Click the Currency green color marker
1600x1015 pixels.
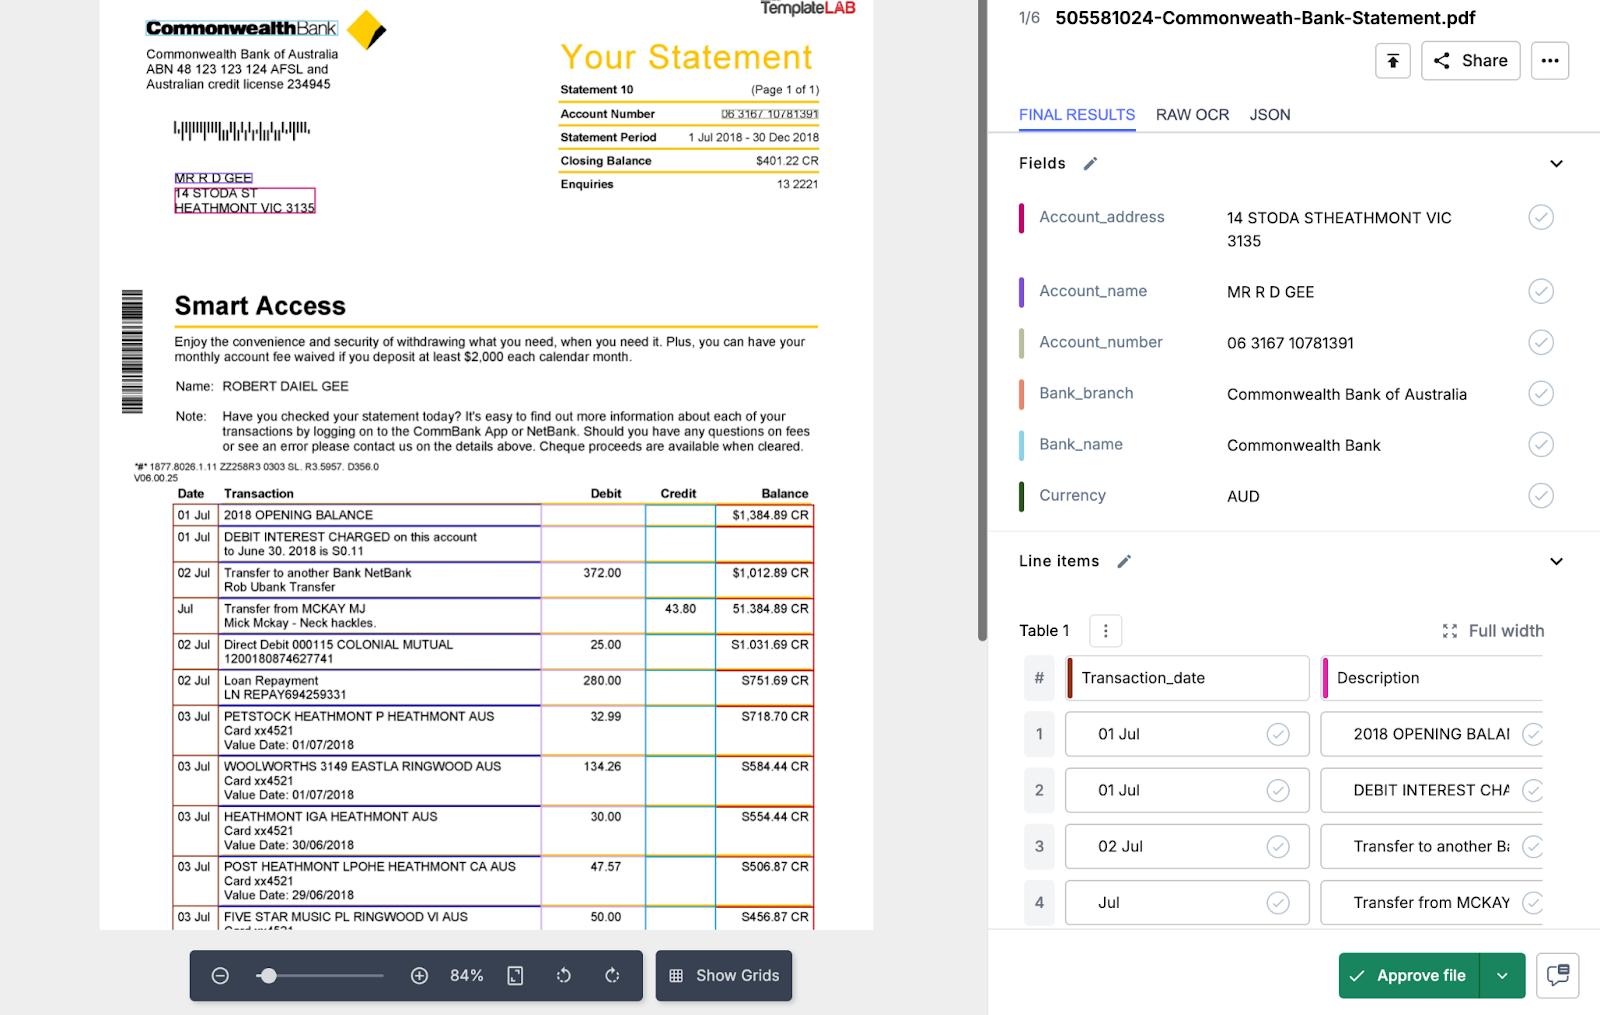point(1021,496)
